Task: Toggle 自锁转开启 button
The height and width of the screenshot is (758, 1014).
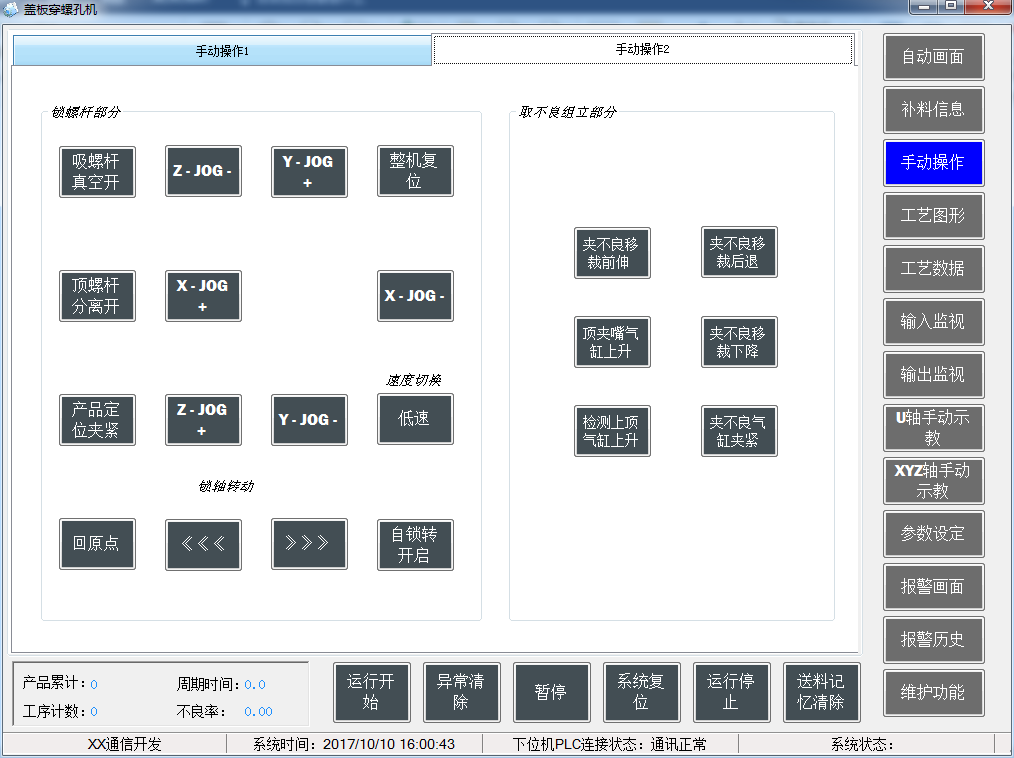Action: 415,544
